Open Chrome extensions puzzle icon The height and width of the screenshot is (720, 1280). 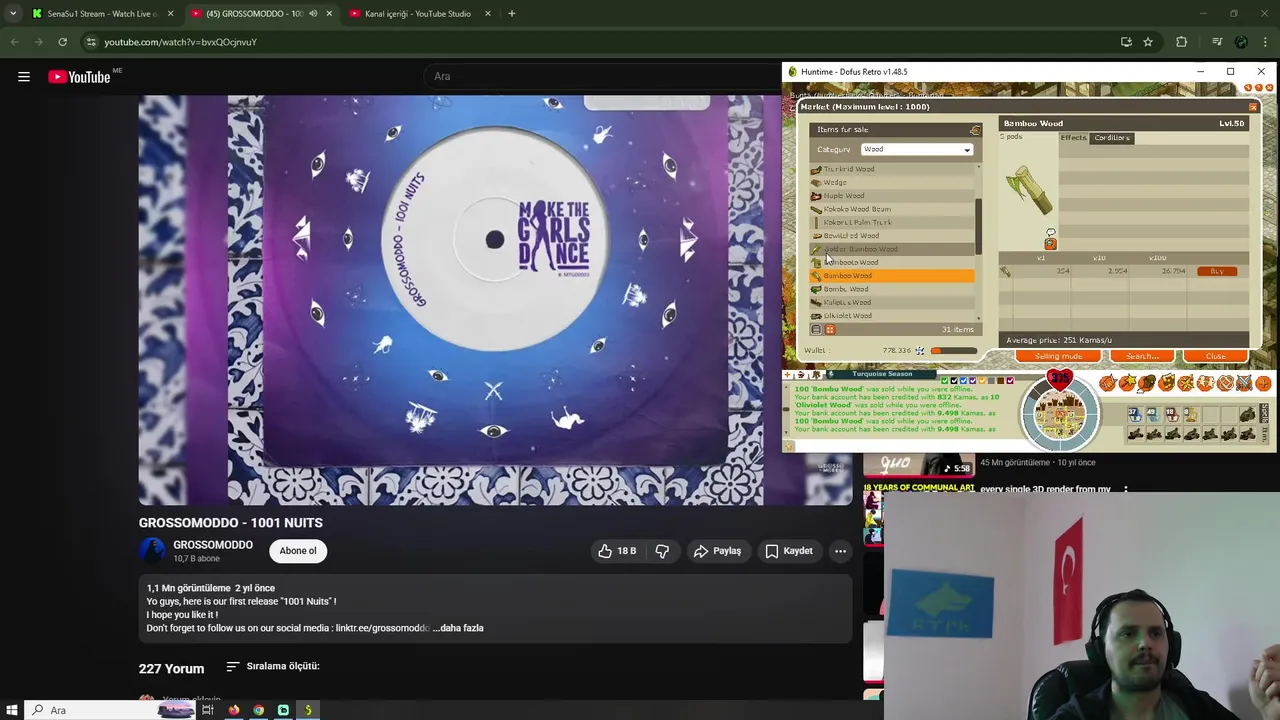[1182, 42]
